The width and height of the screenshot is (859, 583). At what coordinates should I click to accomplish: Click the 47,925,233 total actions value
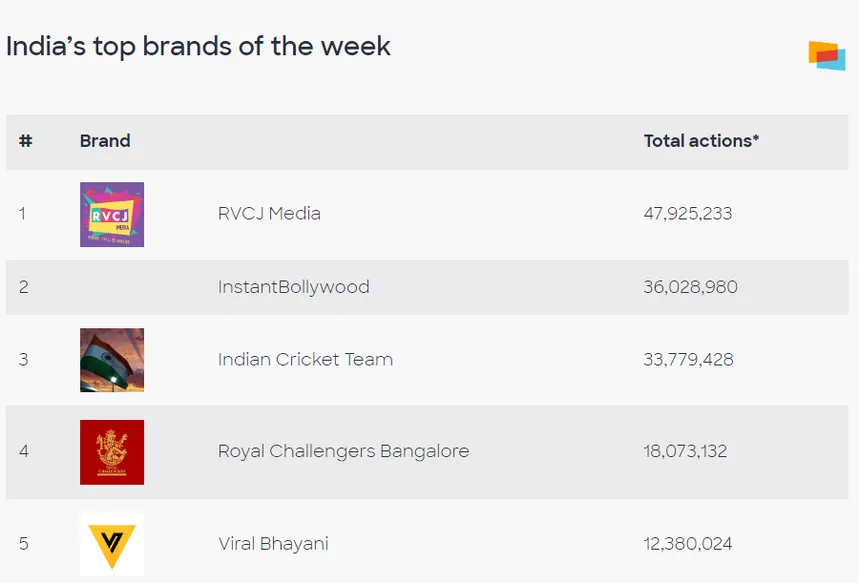688,213
